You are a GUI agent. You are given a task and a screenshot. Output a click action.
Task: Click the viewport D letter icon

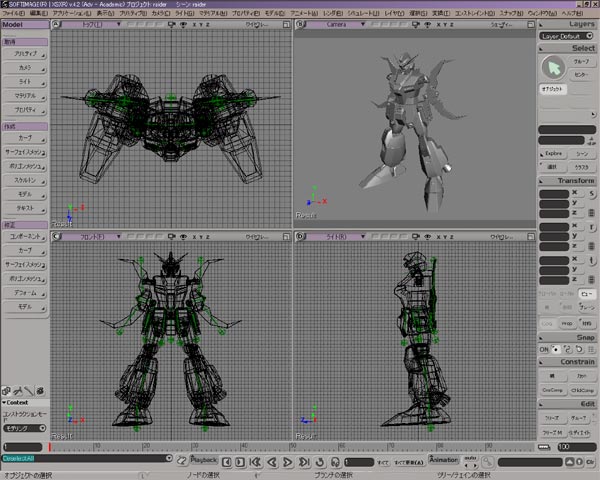[300, 237]
